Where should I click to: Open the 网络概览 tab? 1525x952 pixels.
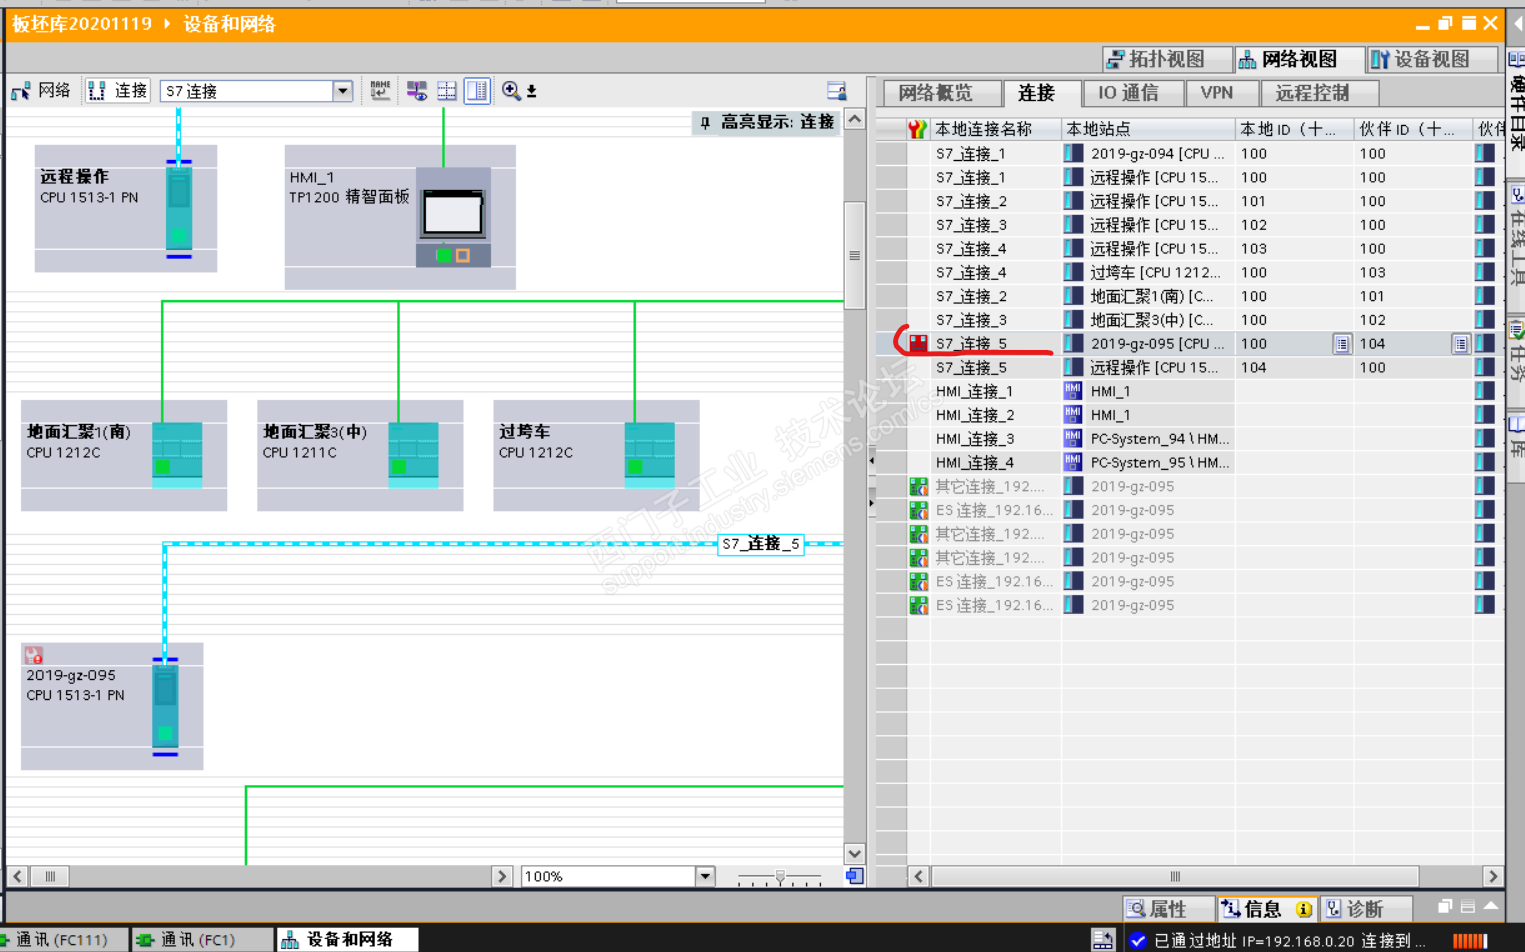[x=943, y=93]
